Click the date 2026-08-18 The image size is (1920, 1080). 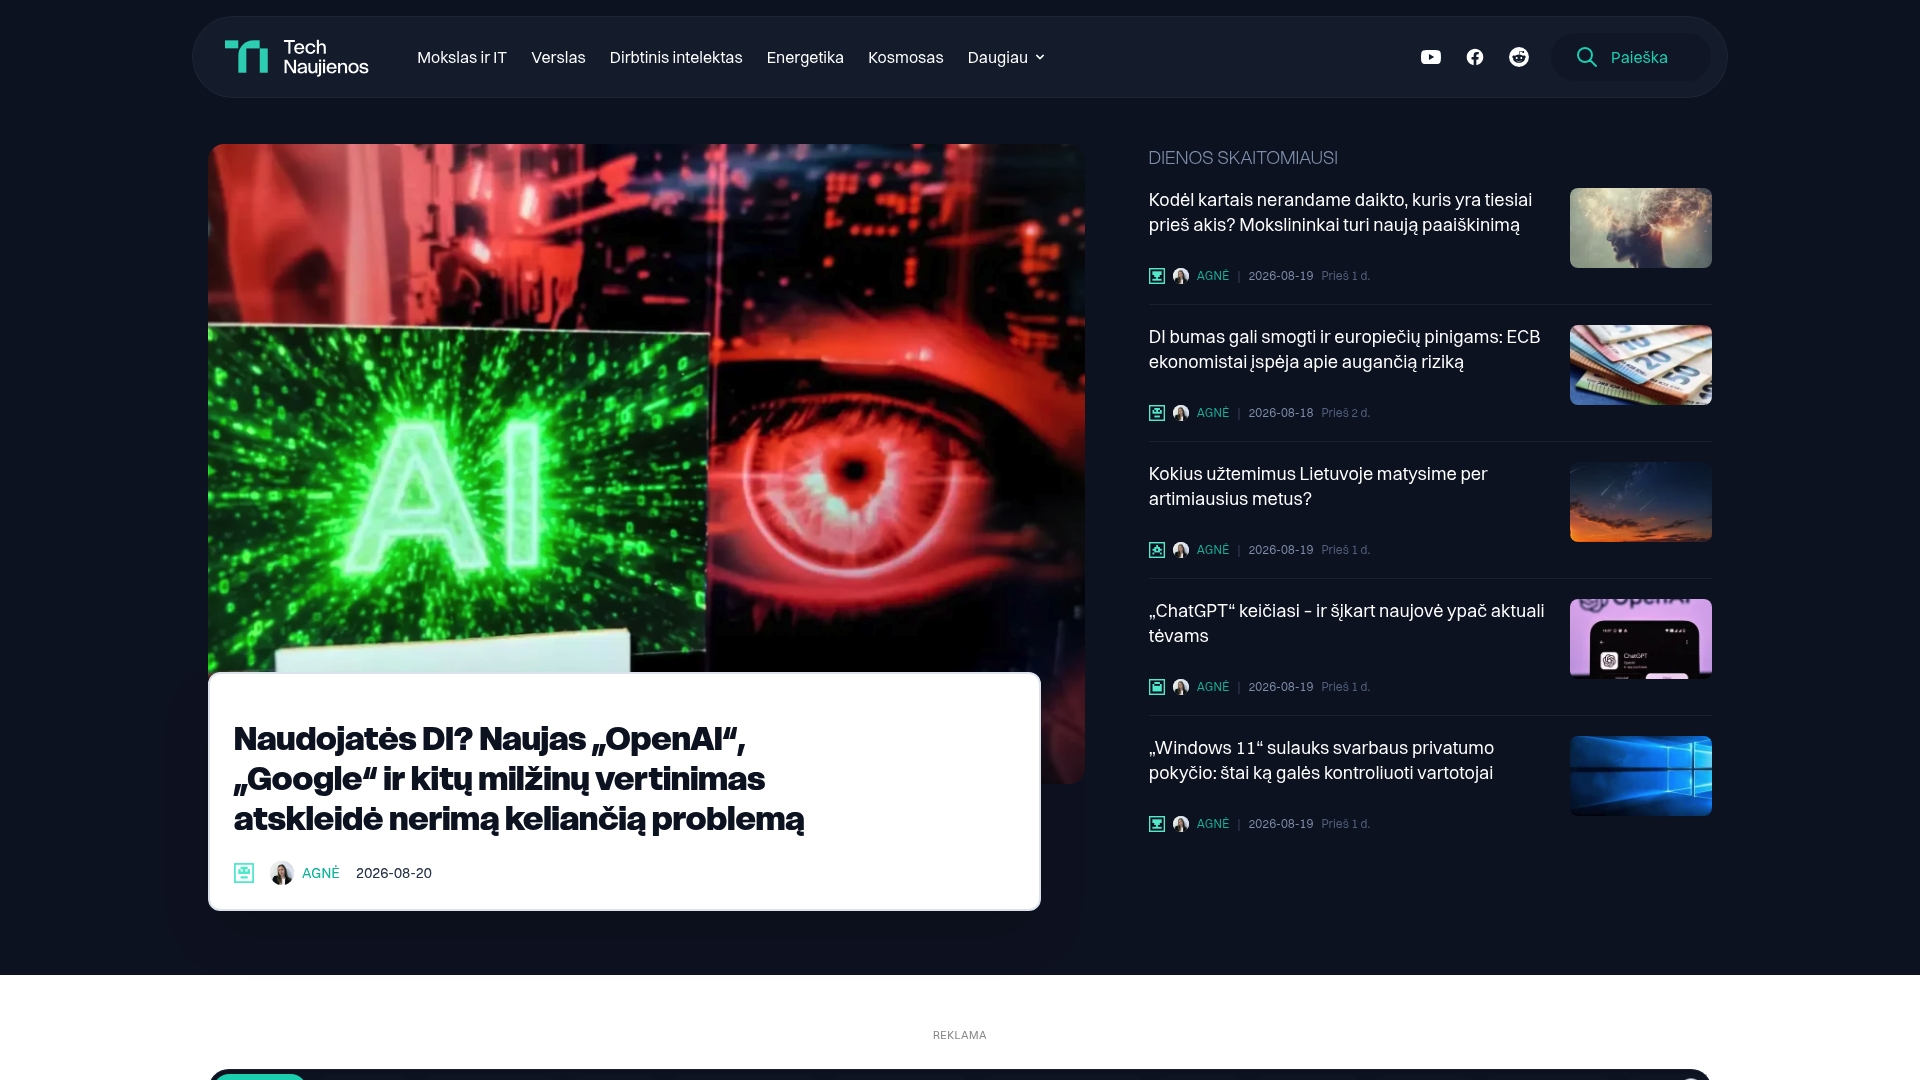[1281, 413]
